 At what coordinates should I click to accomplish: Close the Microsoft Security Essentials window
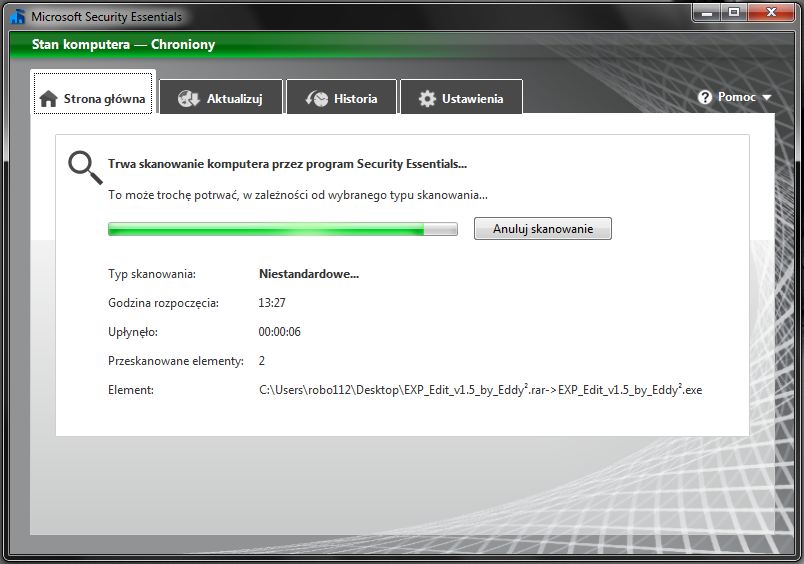pos(771,12)
